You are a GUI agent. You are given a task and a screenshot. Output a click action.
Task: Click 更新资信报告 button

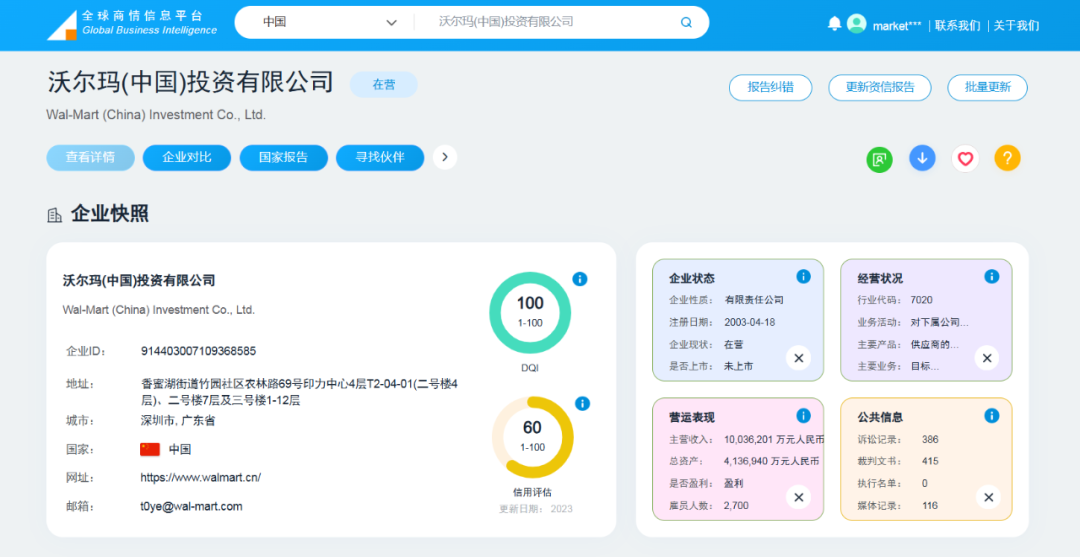pyautogui.click(x=880, y=87)
